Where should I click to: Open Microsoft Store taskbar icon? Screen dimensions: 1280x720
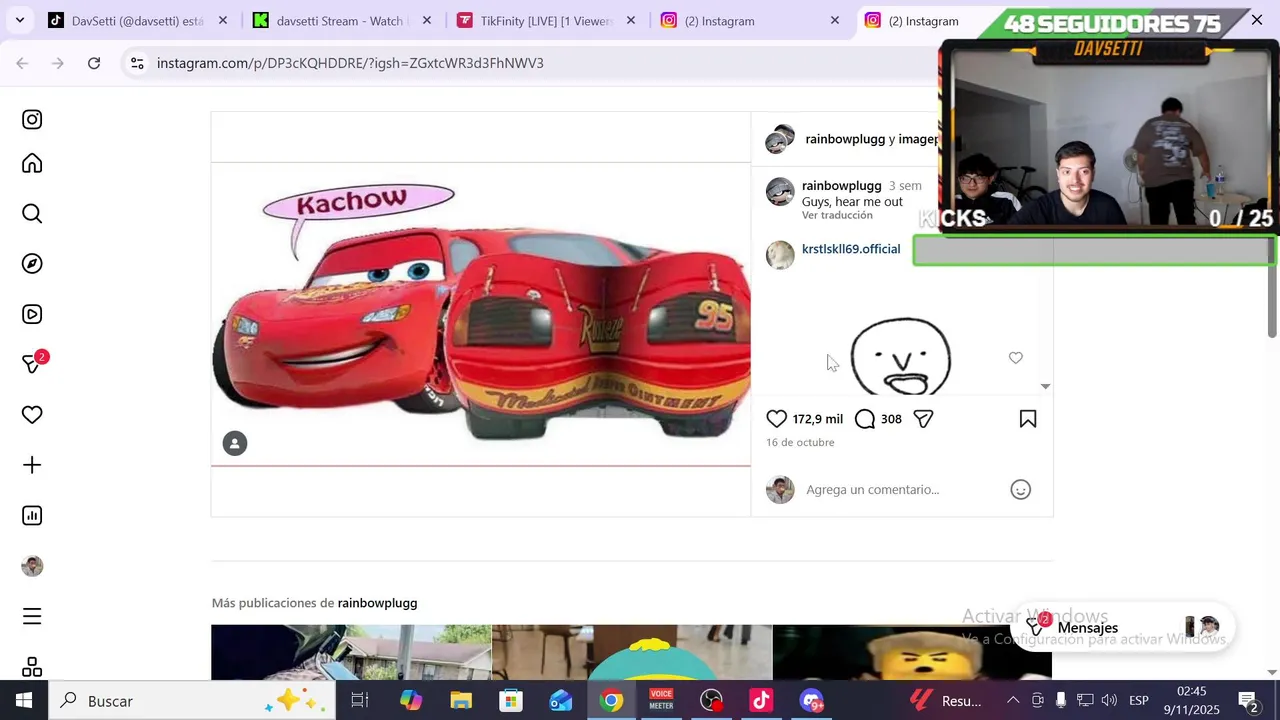pos(511,701)
